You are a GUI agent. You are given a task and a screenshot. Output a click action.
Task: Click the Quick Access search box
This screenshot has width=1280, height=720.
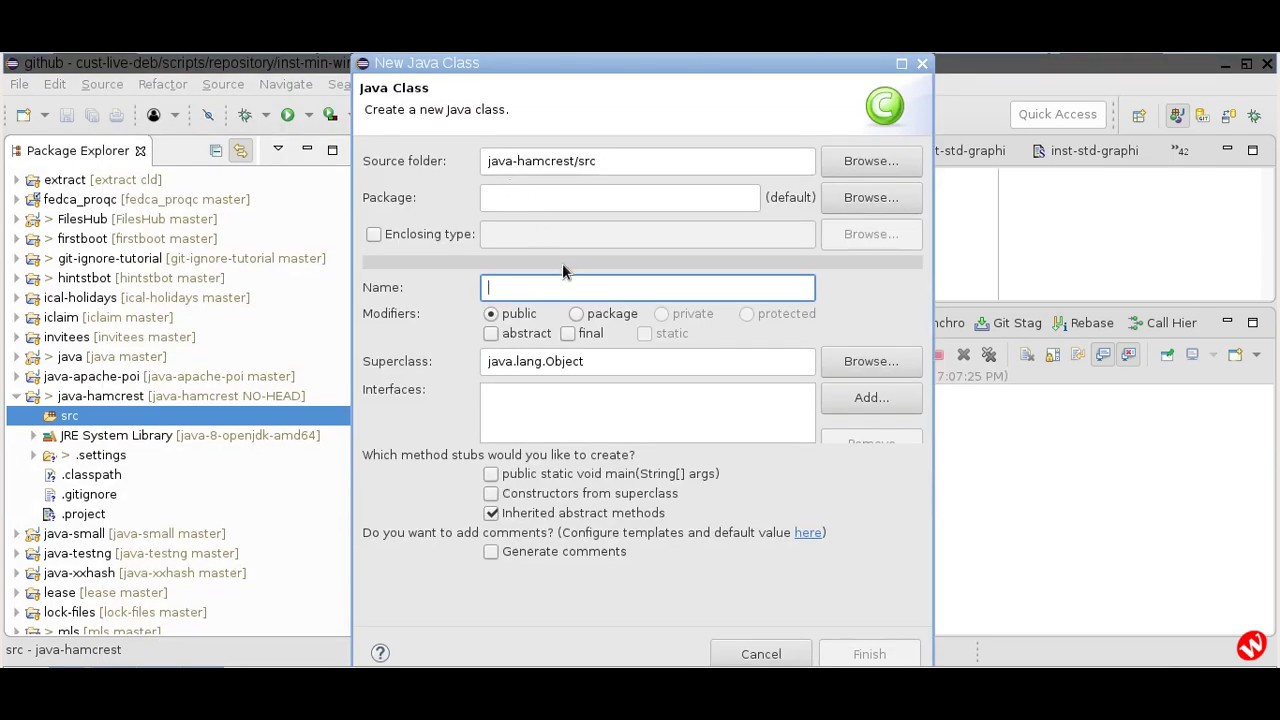[x=1057, y=115]
